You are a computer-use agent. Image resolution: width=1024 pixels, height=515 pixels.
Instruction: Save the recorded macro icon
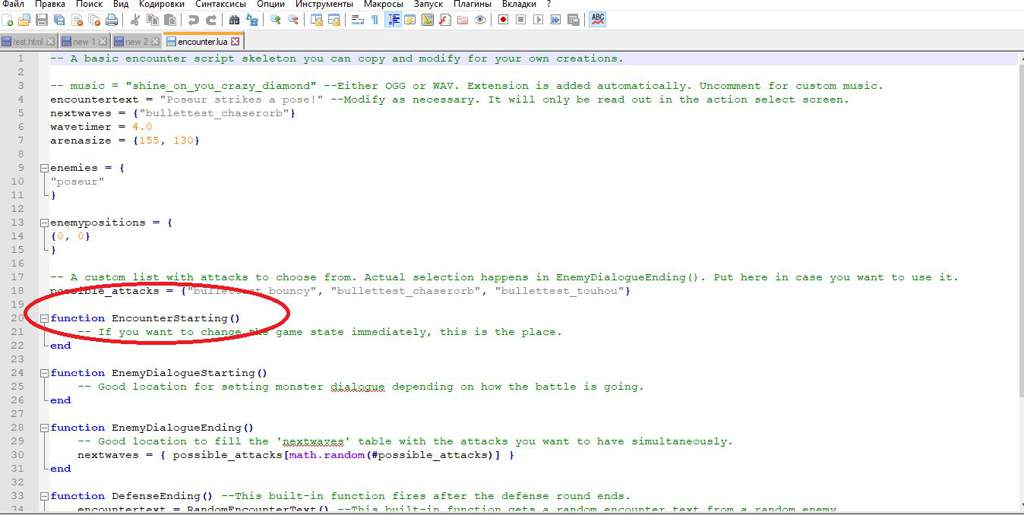tap(573, 20)
